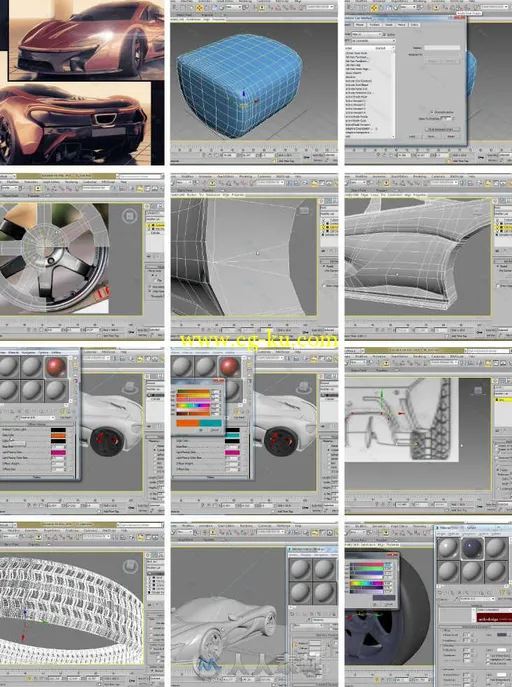Click ViewCube in the tire tread wireframe viewport

[x=130, y=566]
